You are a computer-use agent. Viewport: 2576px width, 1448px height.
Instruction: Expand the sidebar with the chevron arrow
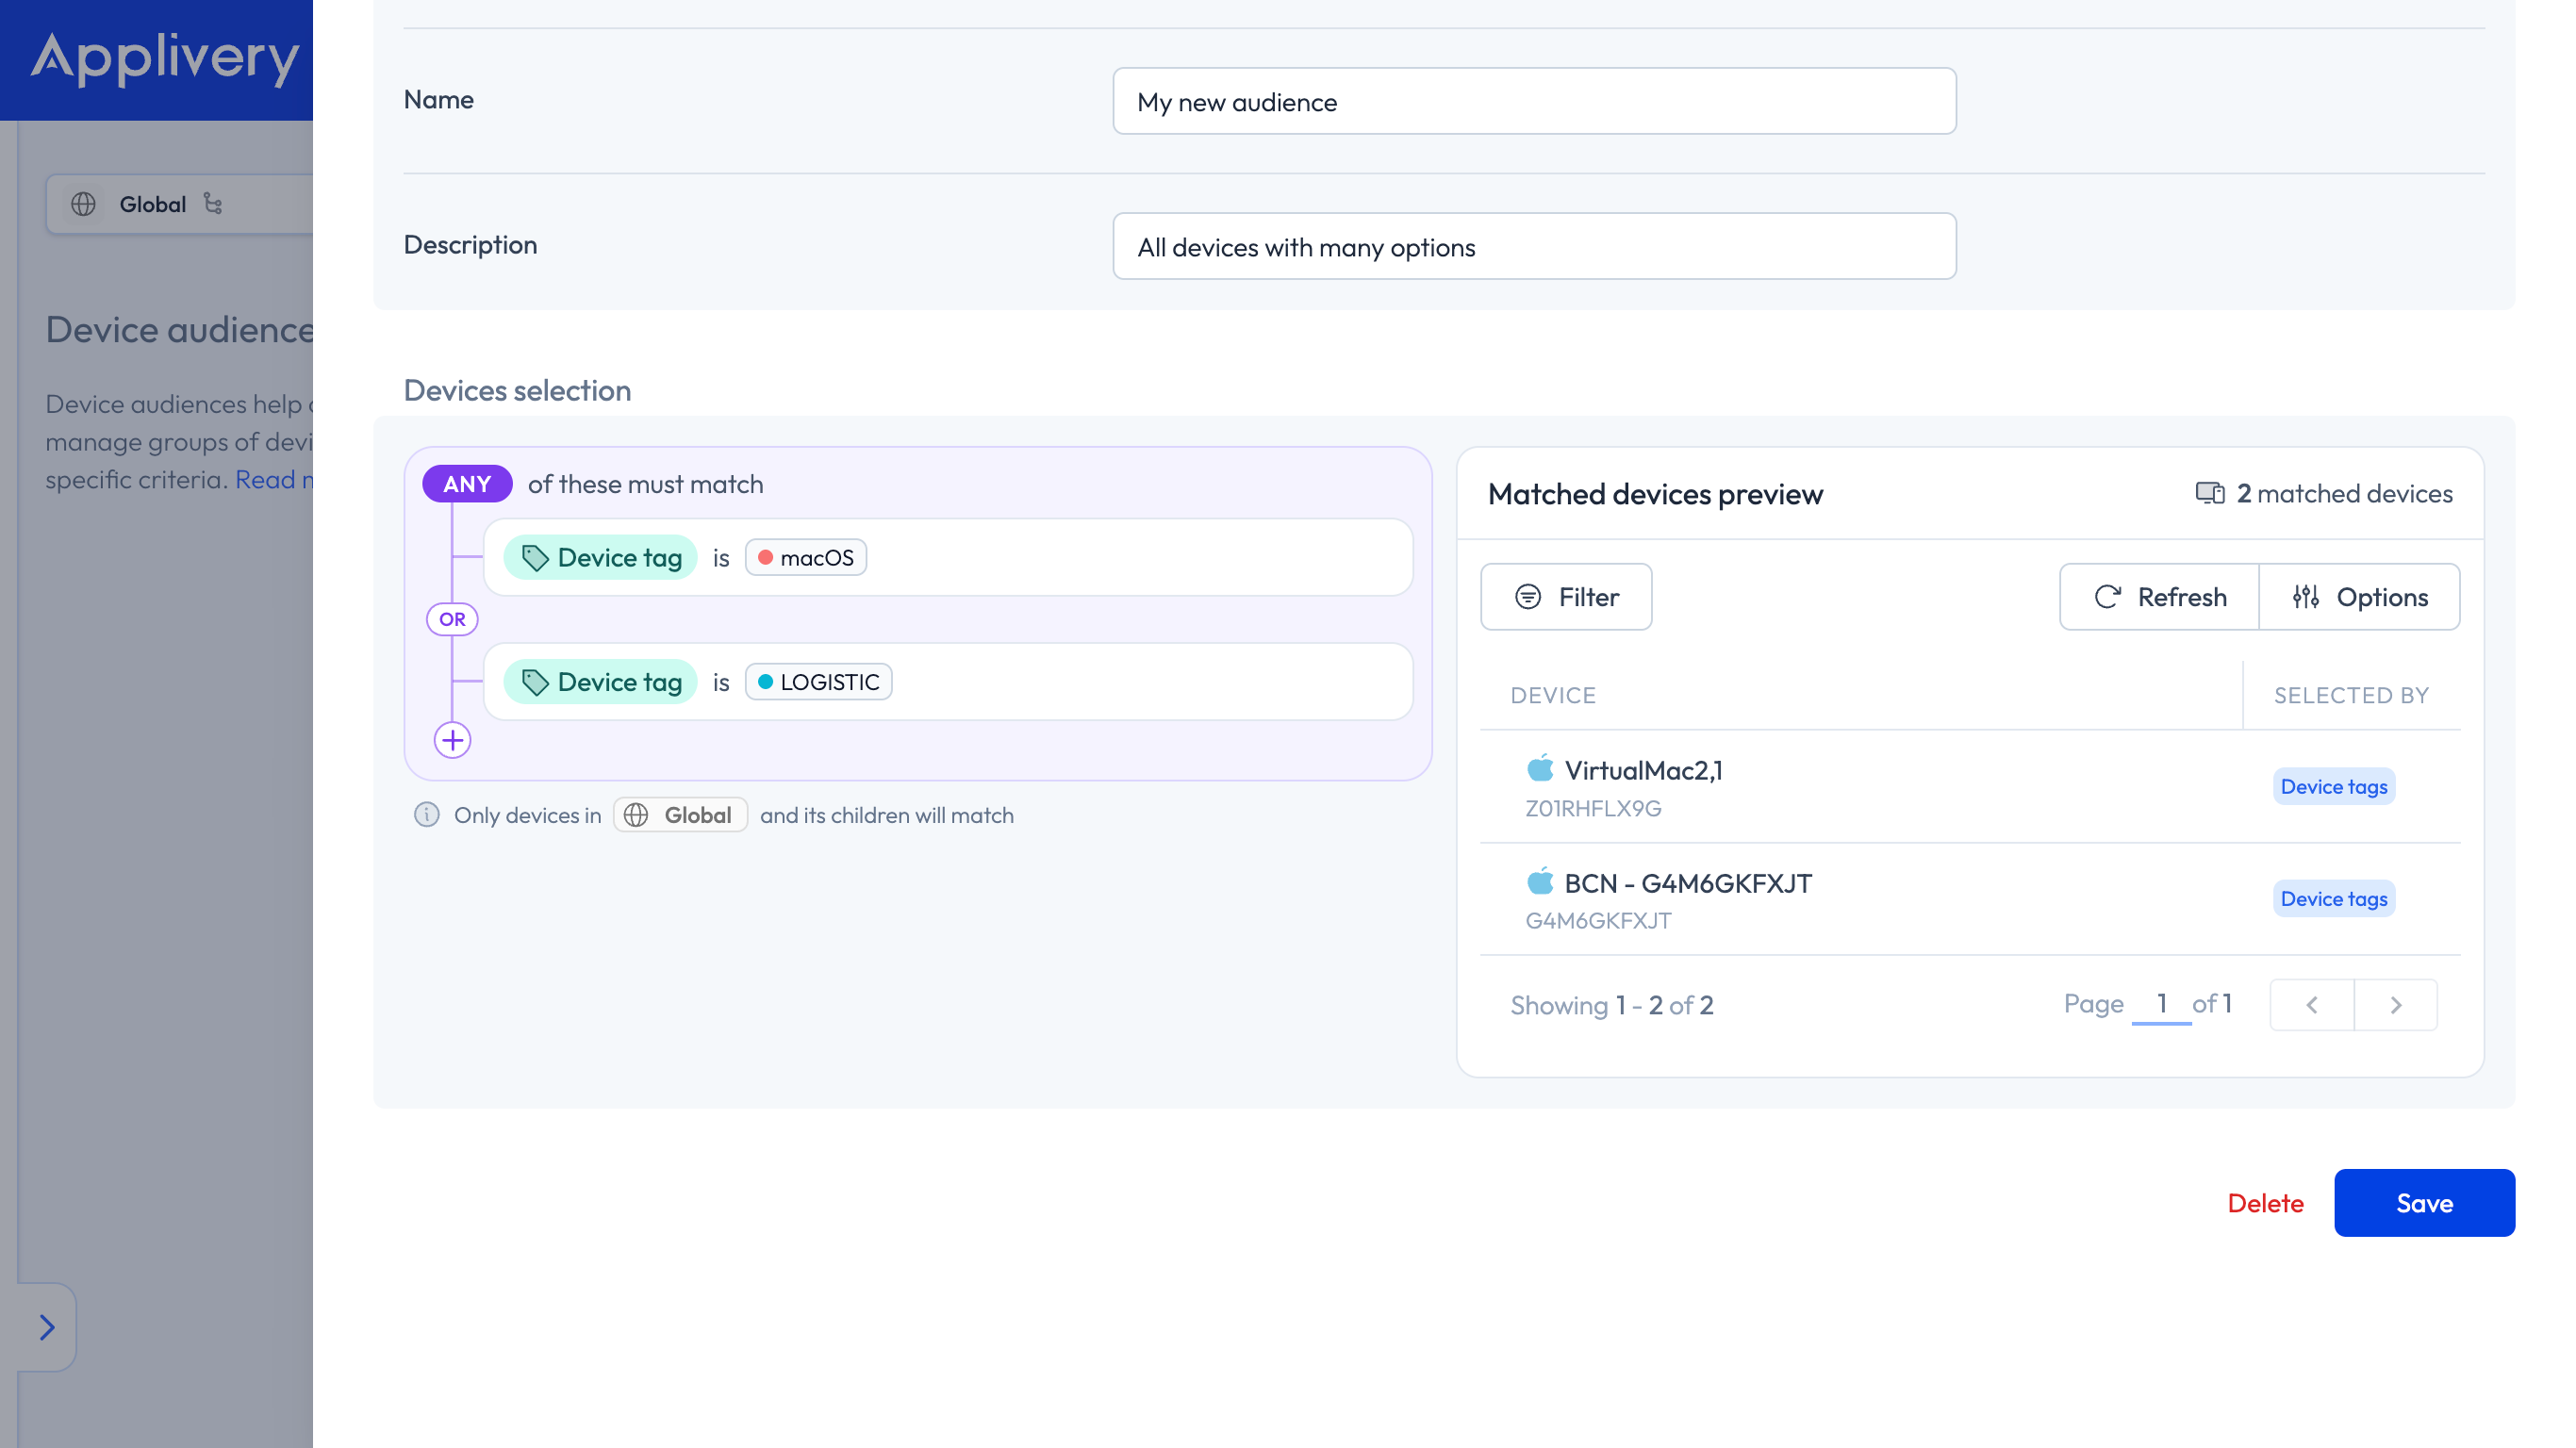pos(47,1327)
